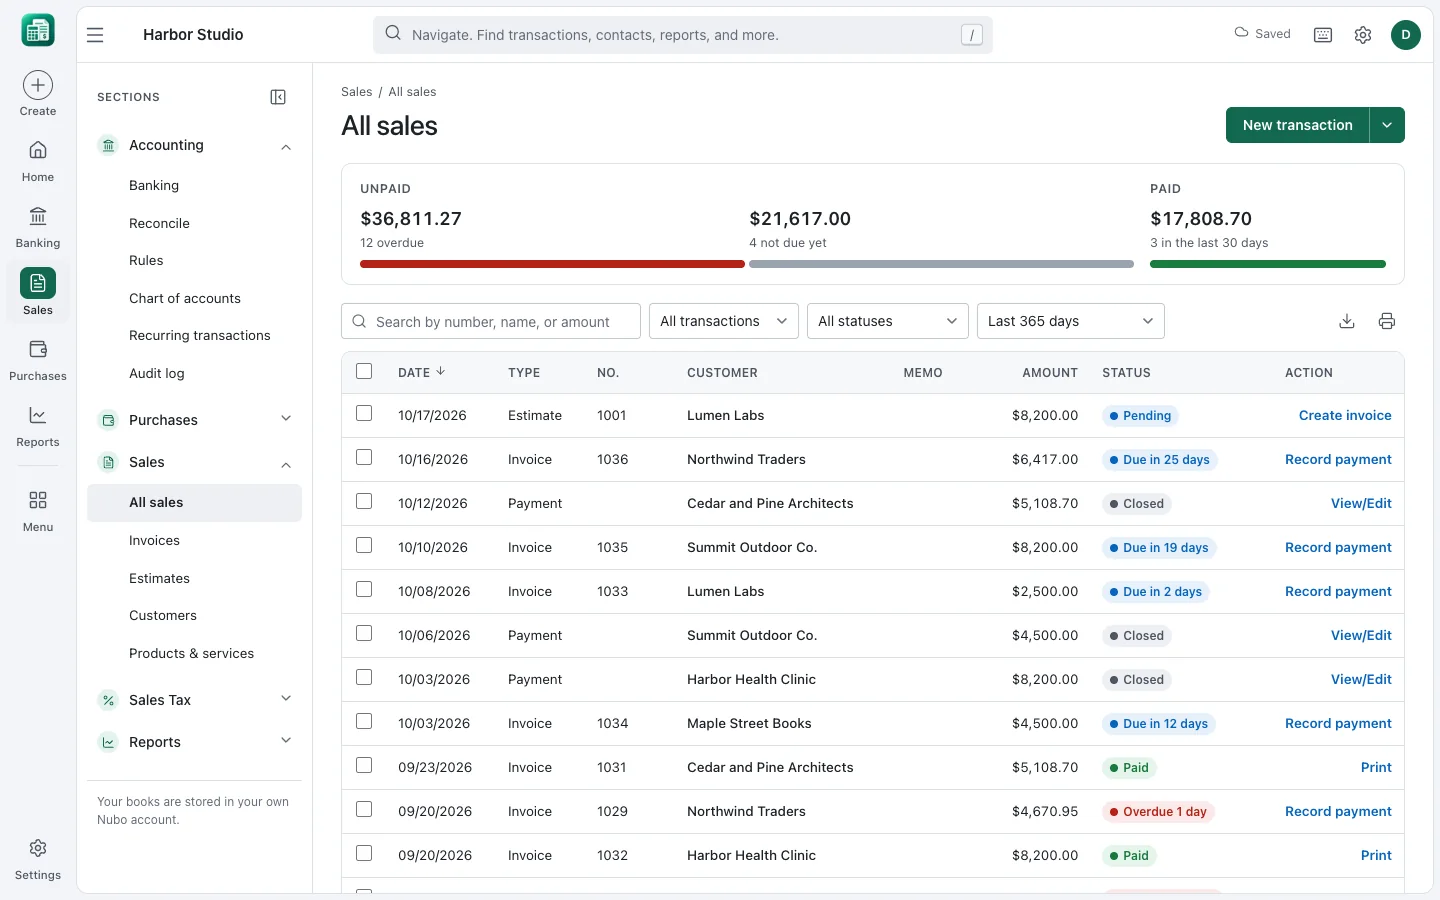This screenshot has width=1440, height=900.
Task: Open Reports icon in left rail
Action: 38,426
